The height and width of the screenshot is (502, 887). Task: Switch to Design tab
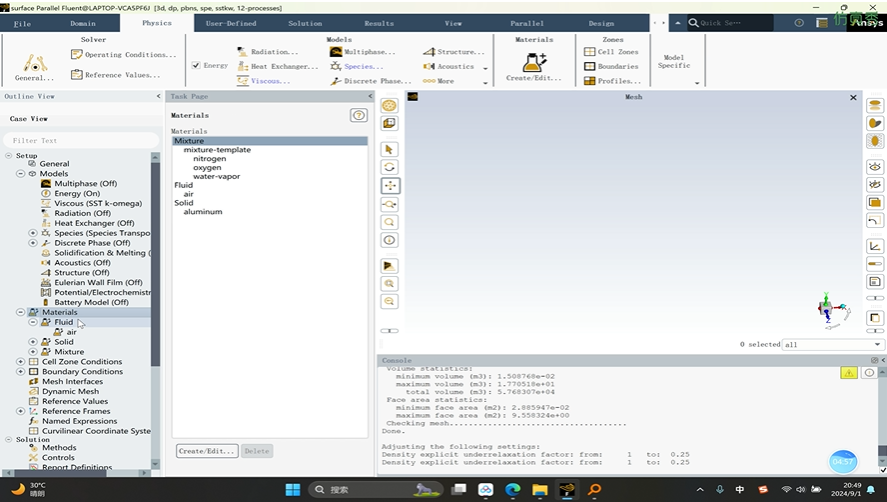(601, 23)
